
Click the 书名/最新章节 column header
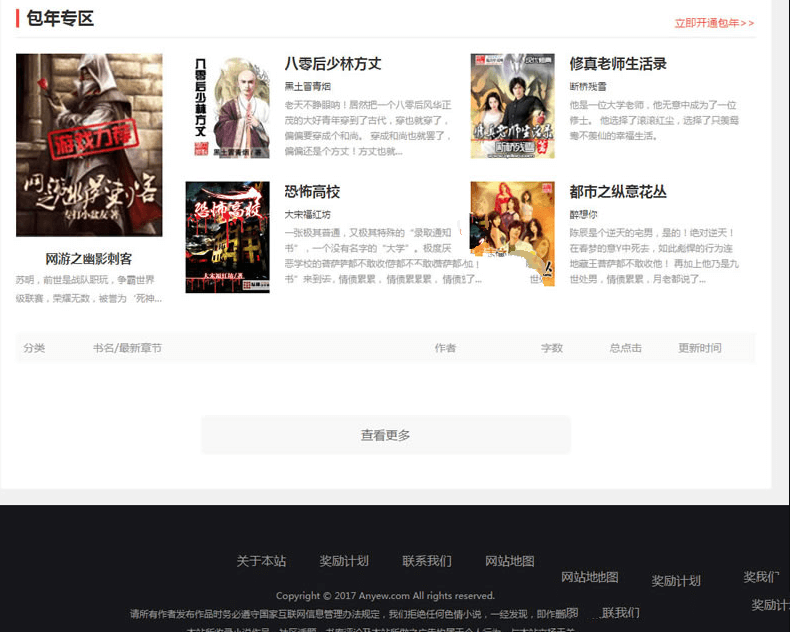(x=127, y=348)
